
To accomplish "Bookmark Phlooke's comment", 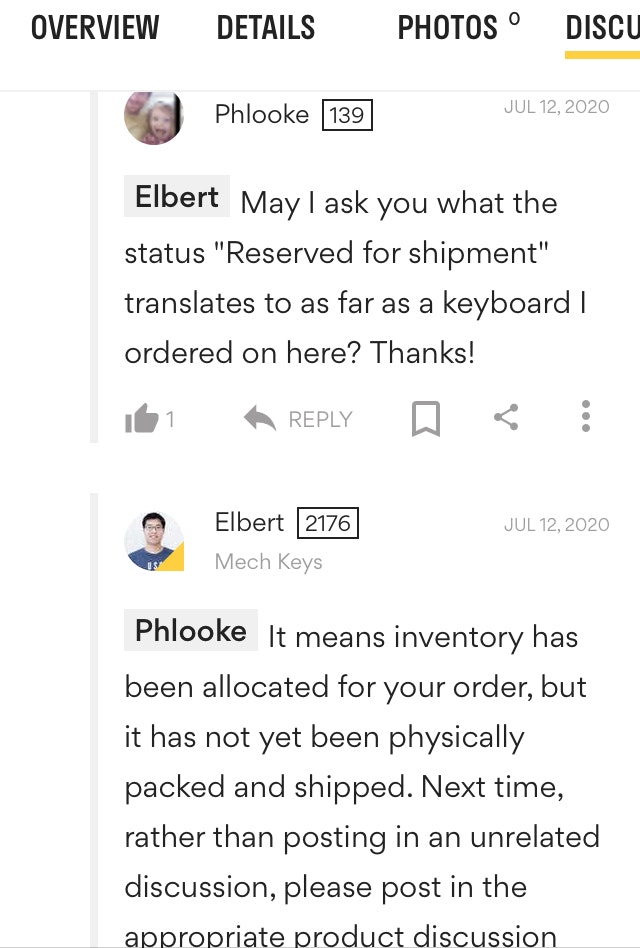I will click(x=426, y=419).
